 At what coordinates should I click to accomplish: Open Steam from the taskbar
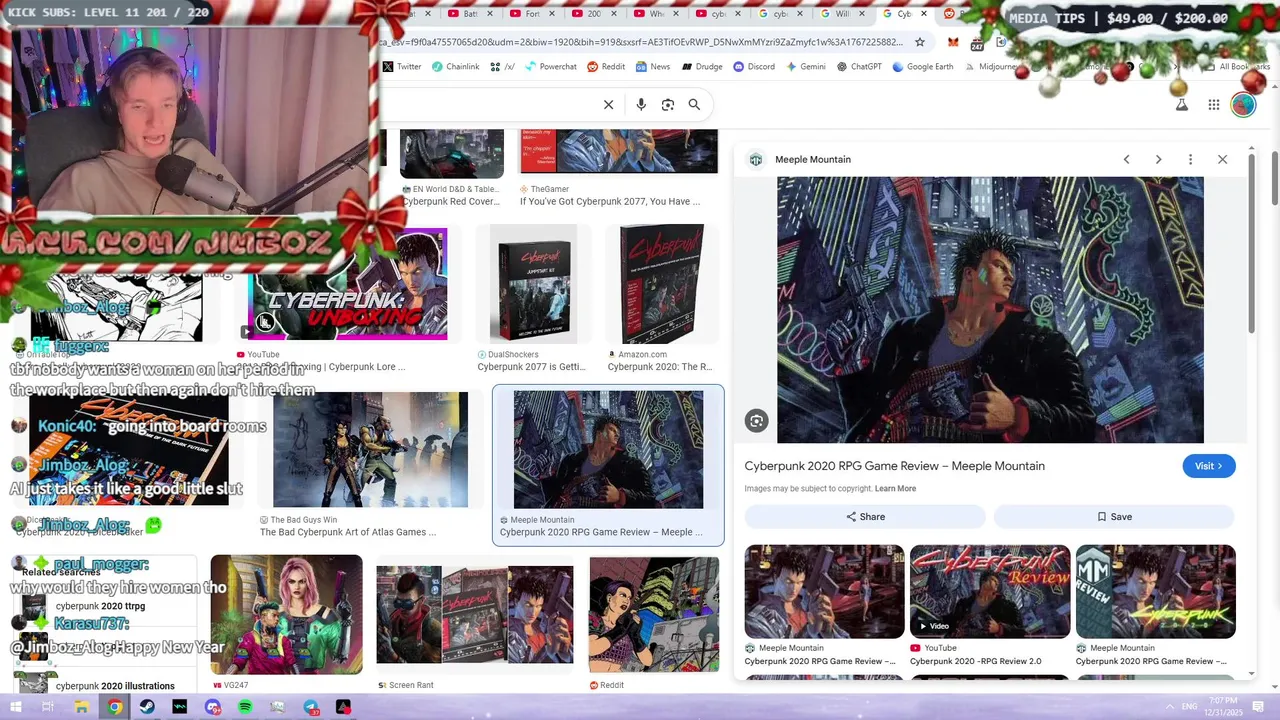point(147,707)
